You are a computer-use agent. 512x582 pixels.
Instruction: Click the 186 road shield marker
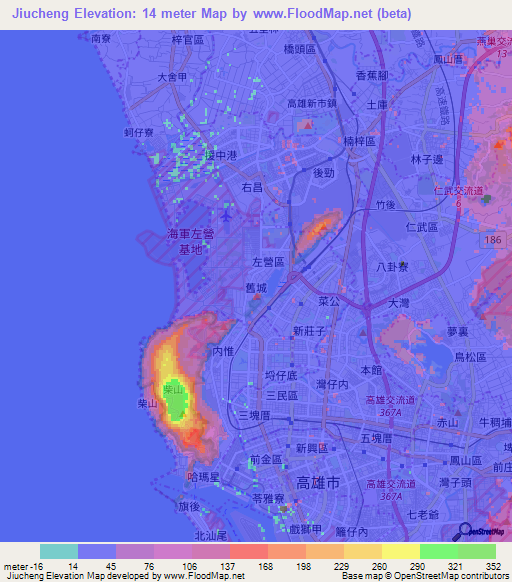tap(493, 240)
